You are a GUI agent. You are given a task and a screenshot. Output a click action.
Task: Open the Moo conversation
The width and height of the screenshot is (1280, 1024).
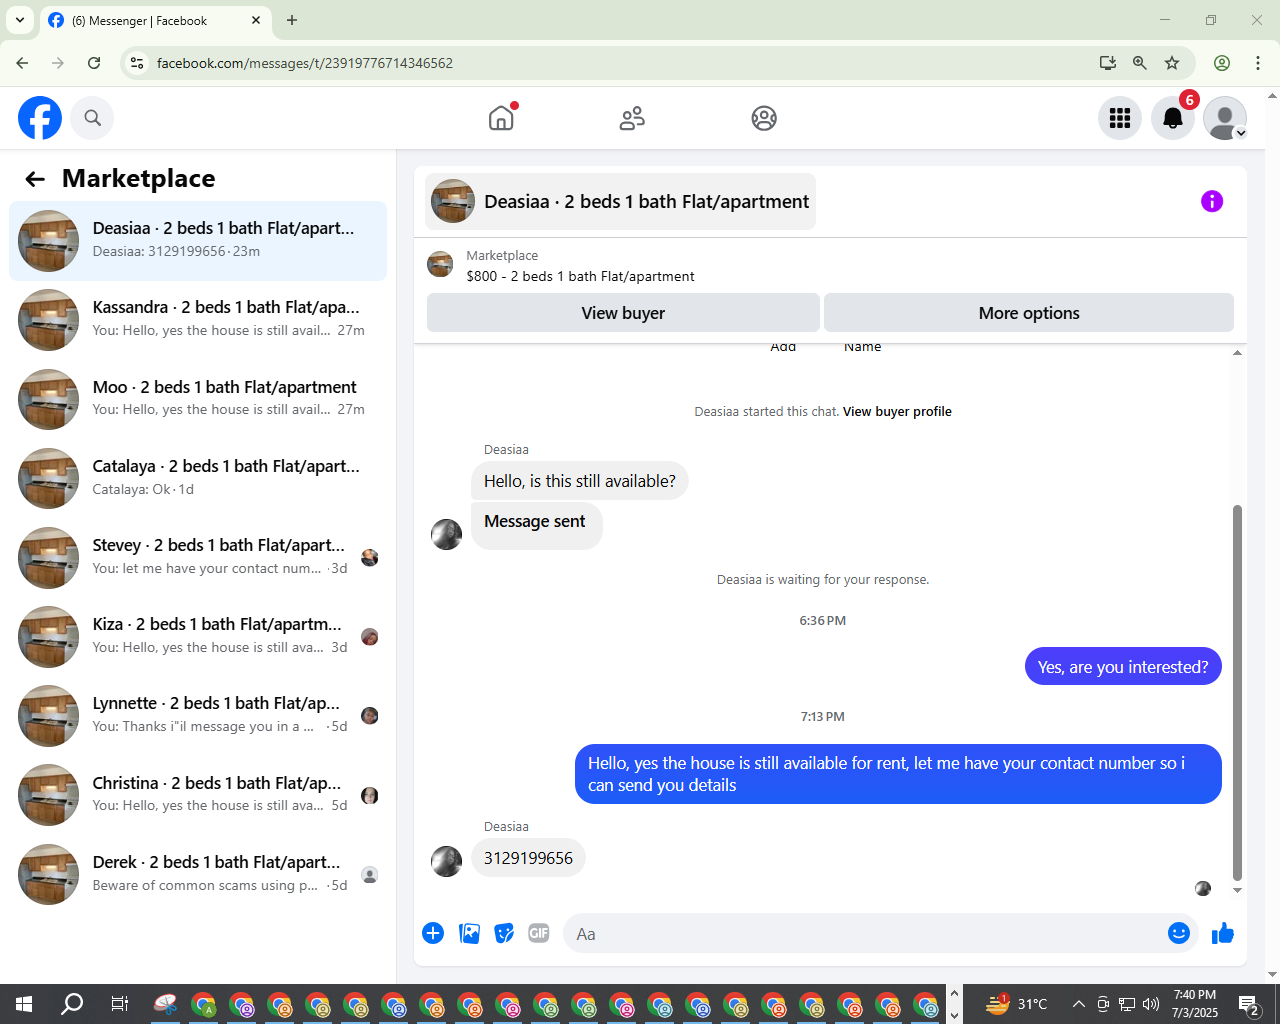(x=198, y=399)
